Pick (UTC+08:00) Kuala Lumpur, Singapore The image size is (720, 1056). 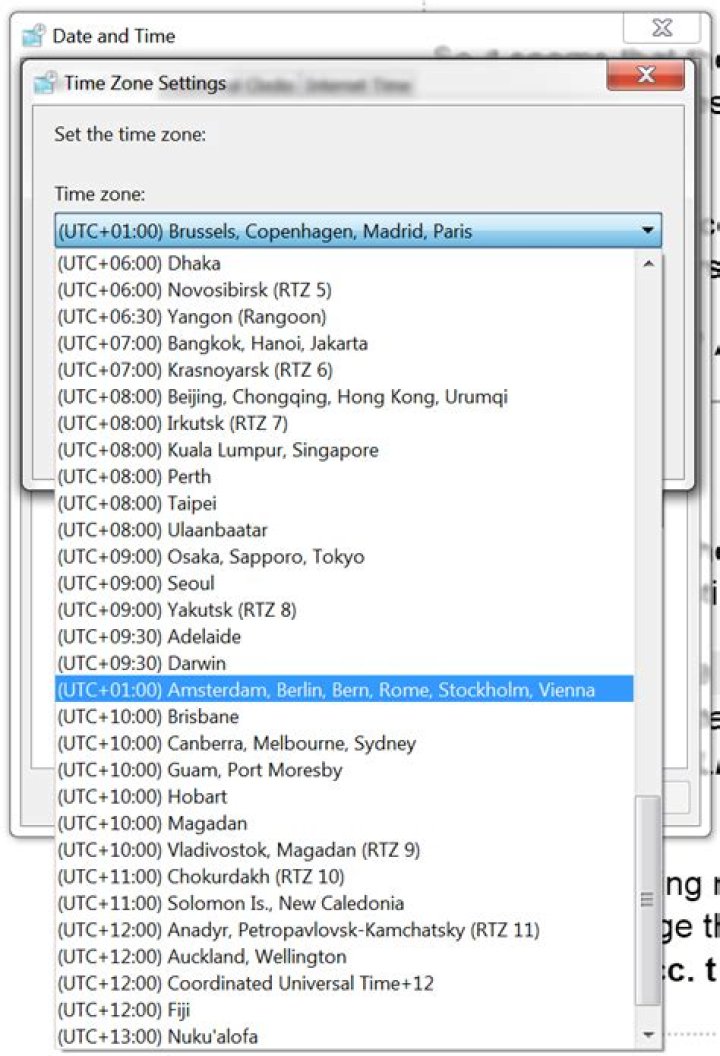tap(344, 450)
